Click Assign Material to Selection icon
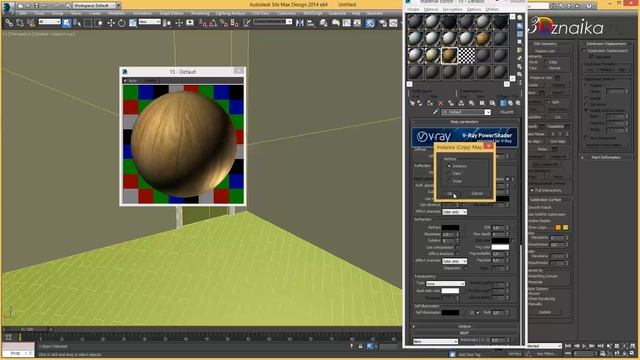This screenshot has width=640, height=360. 430,103
